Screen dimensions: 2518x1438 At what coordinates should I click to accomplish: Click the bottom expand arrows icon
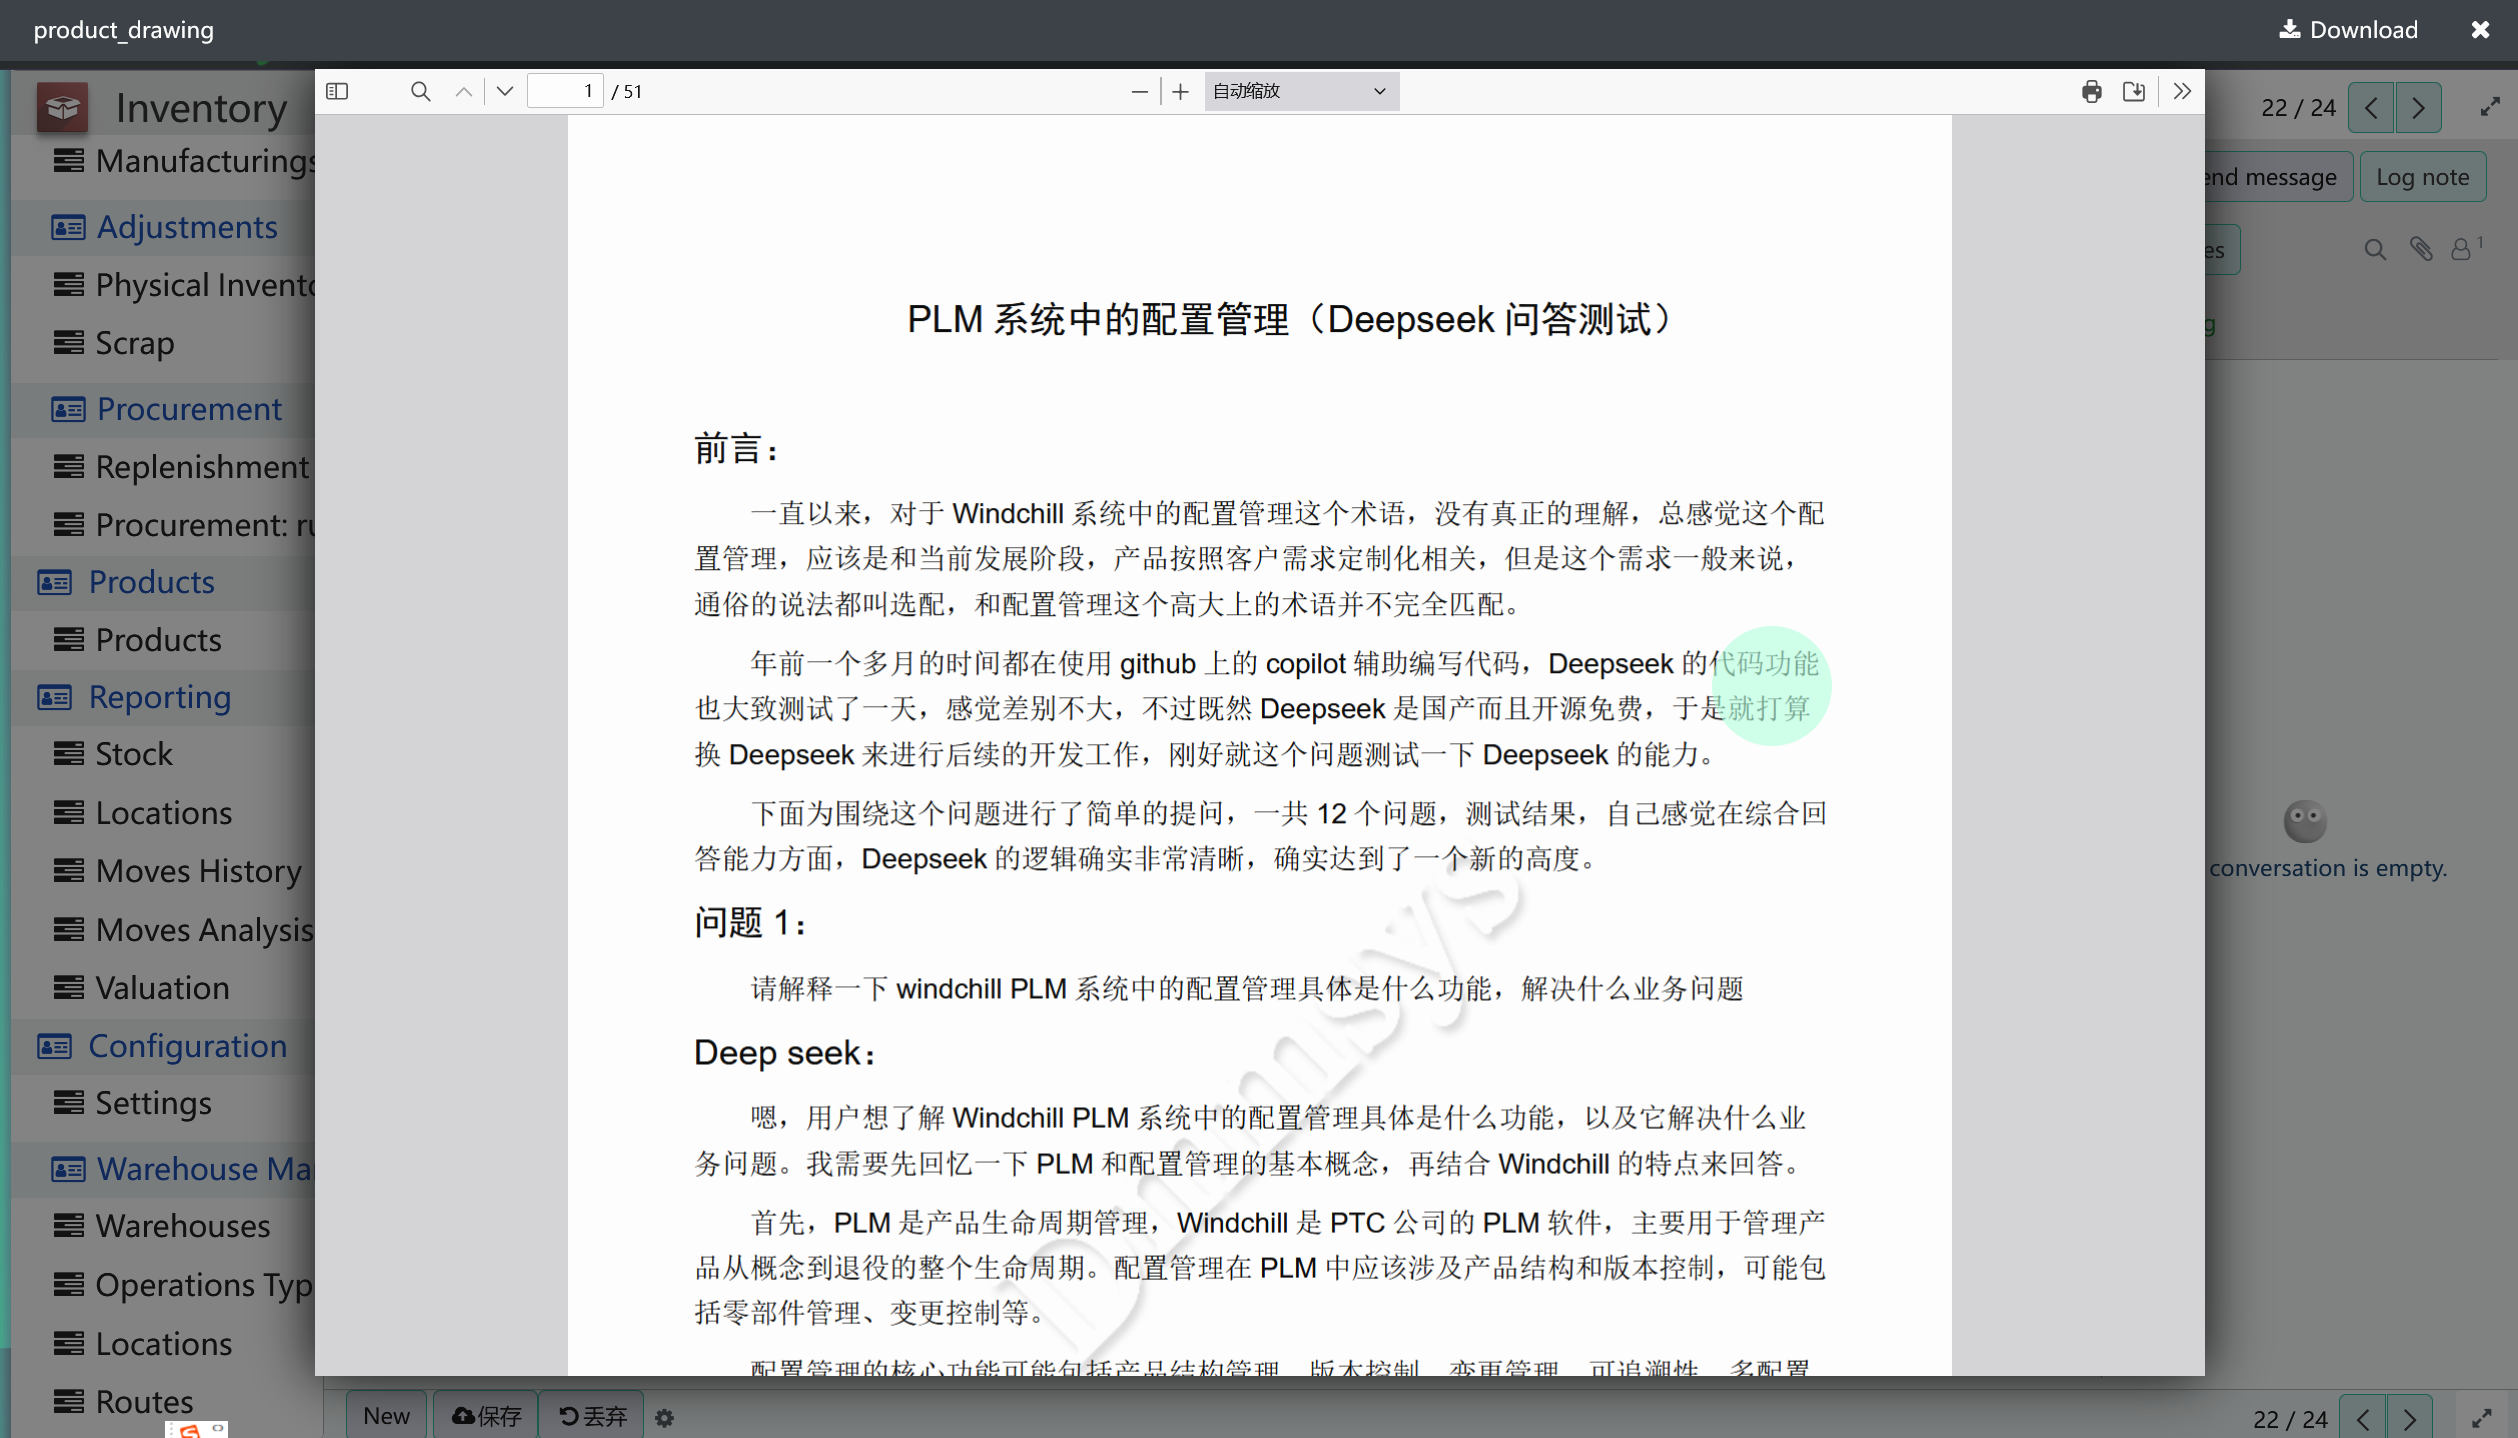pos(2482,1419)
